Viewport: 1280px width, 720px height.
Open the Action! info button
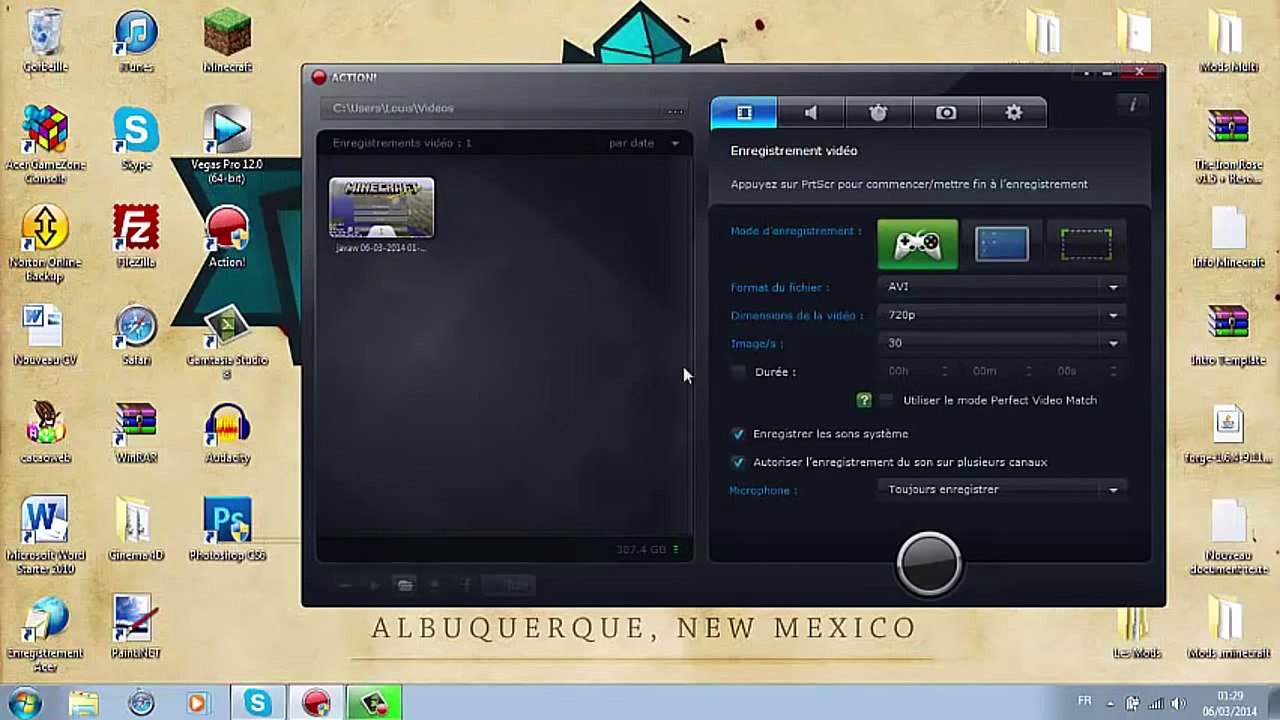point(1132,105)
